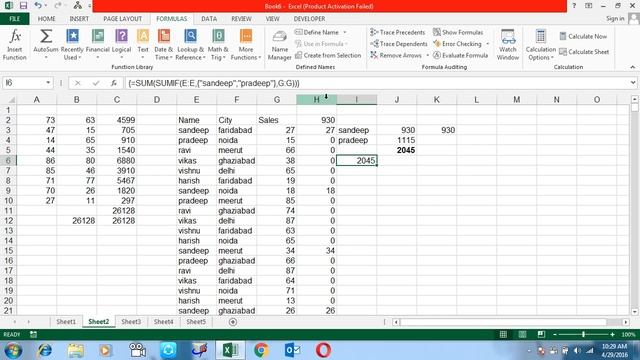Expand the formula bar
This screenshot has width=640, height=360.
(x=633, y=83)
